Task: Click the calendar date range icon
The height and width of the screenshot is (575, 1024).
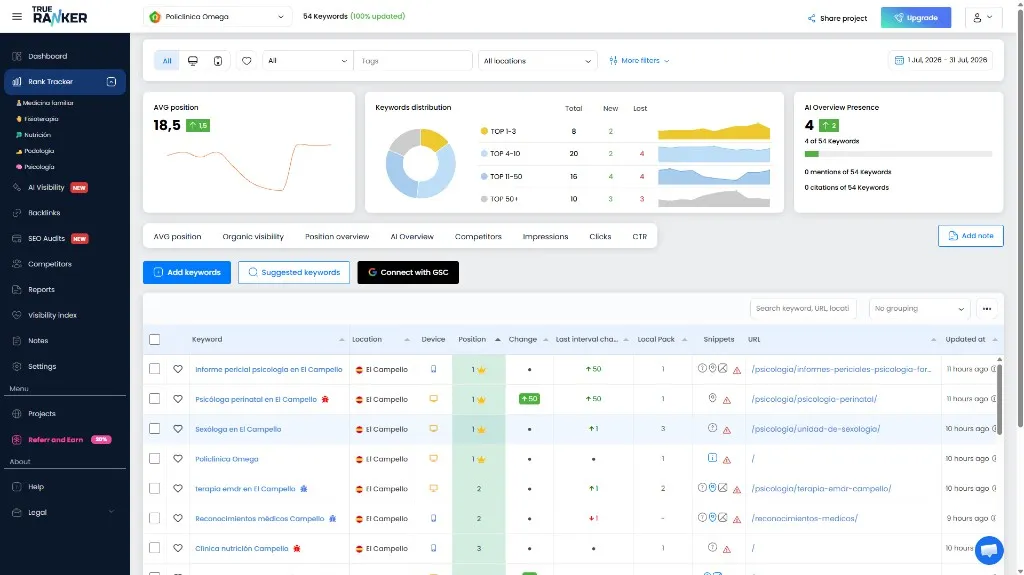Action: [899, 60]
